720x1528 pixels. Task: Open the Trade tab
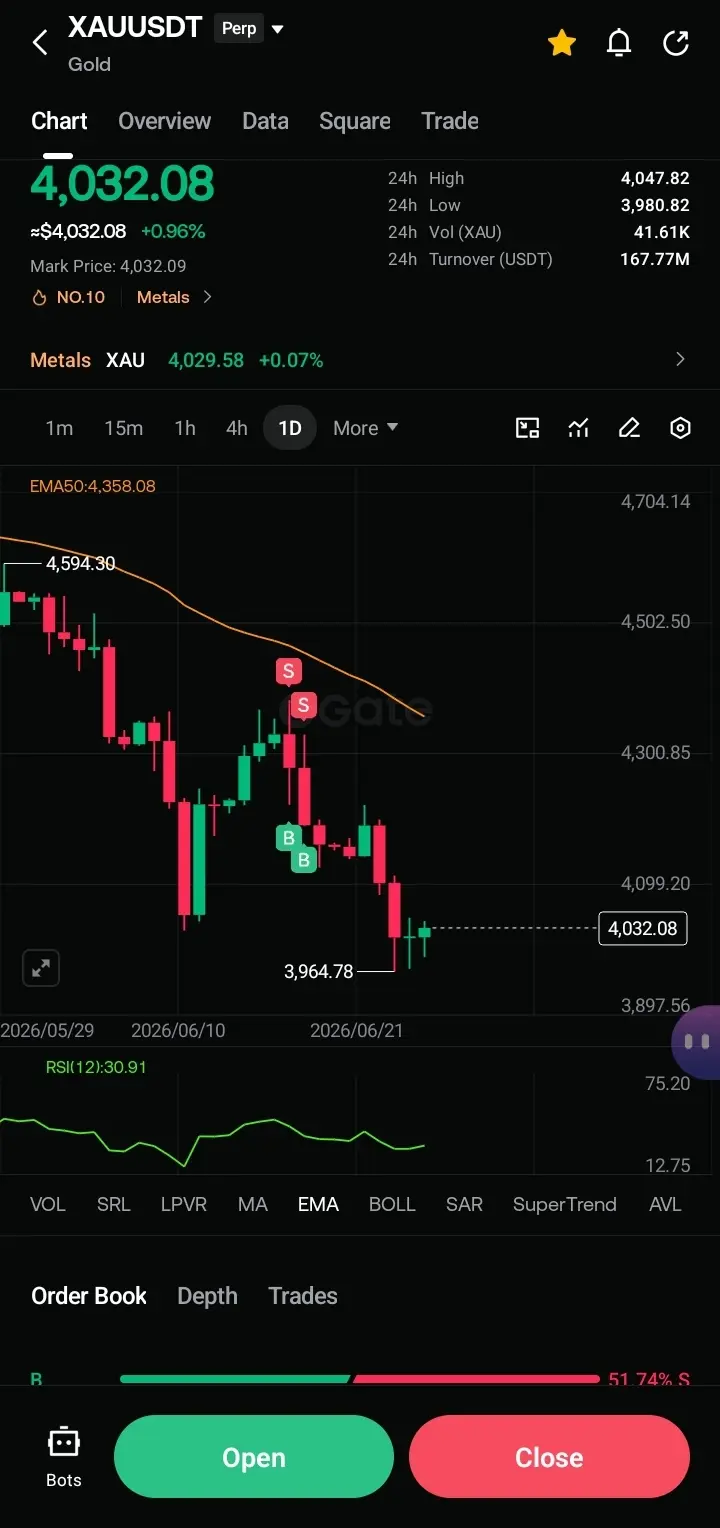450,121
